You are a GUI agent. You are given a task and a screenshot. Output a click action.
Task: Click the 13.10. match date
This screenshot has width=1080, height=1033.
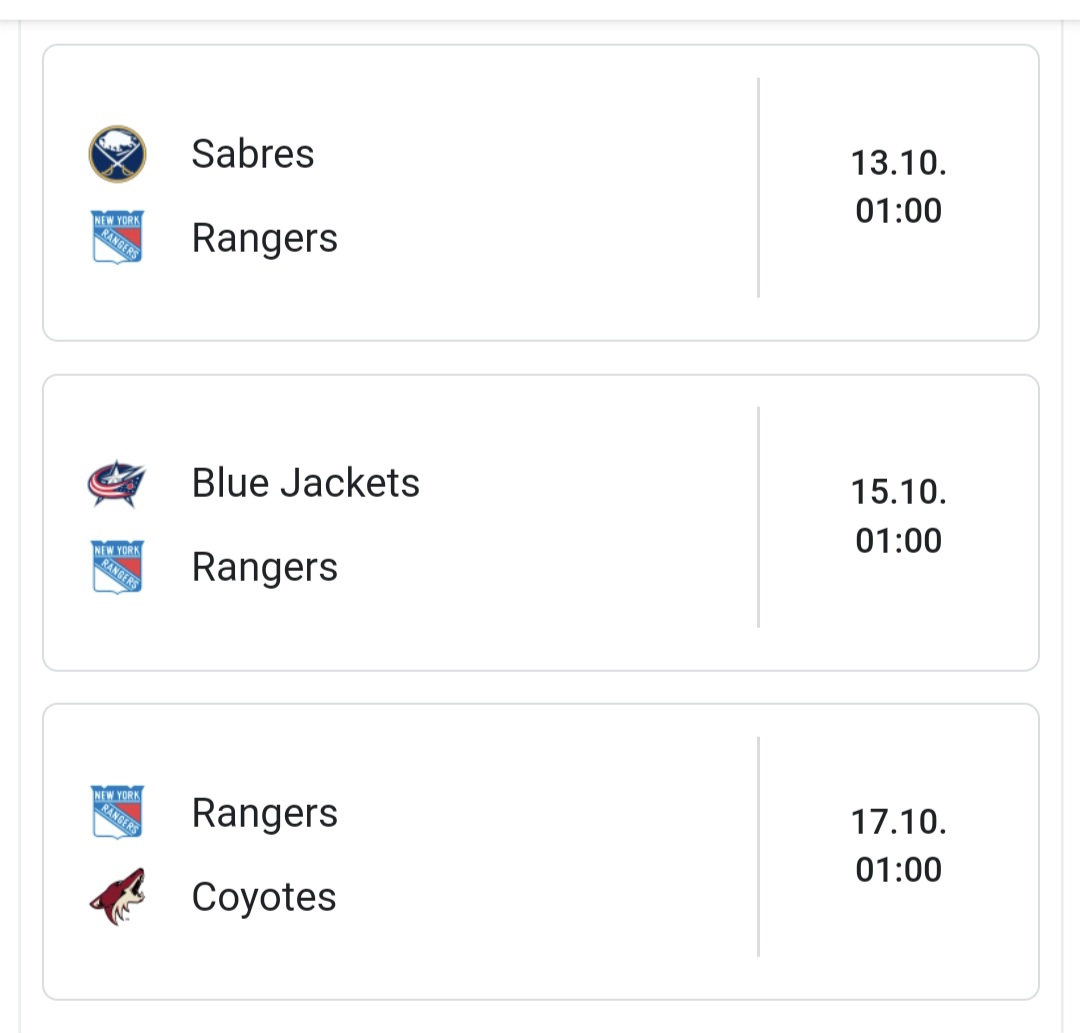pos(898,163)
